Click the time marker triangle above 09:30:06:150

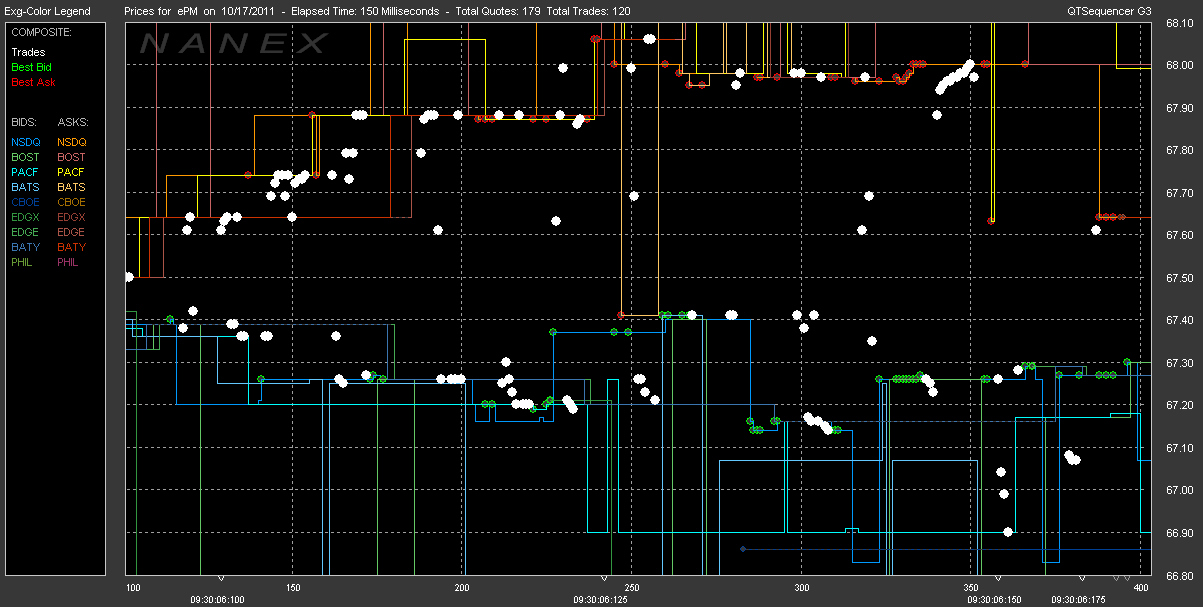[996, 579]
